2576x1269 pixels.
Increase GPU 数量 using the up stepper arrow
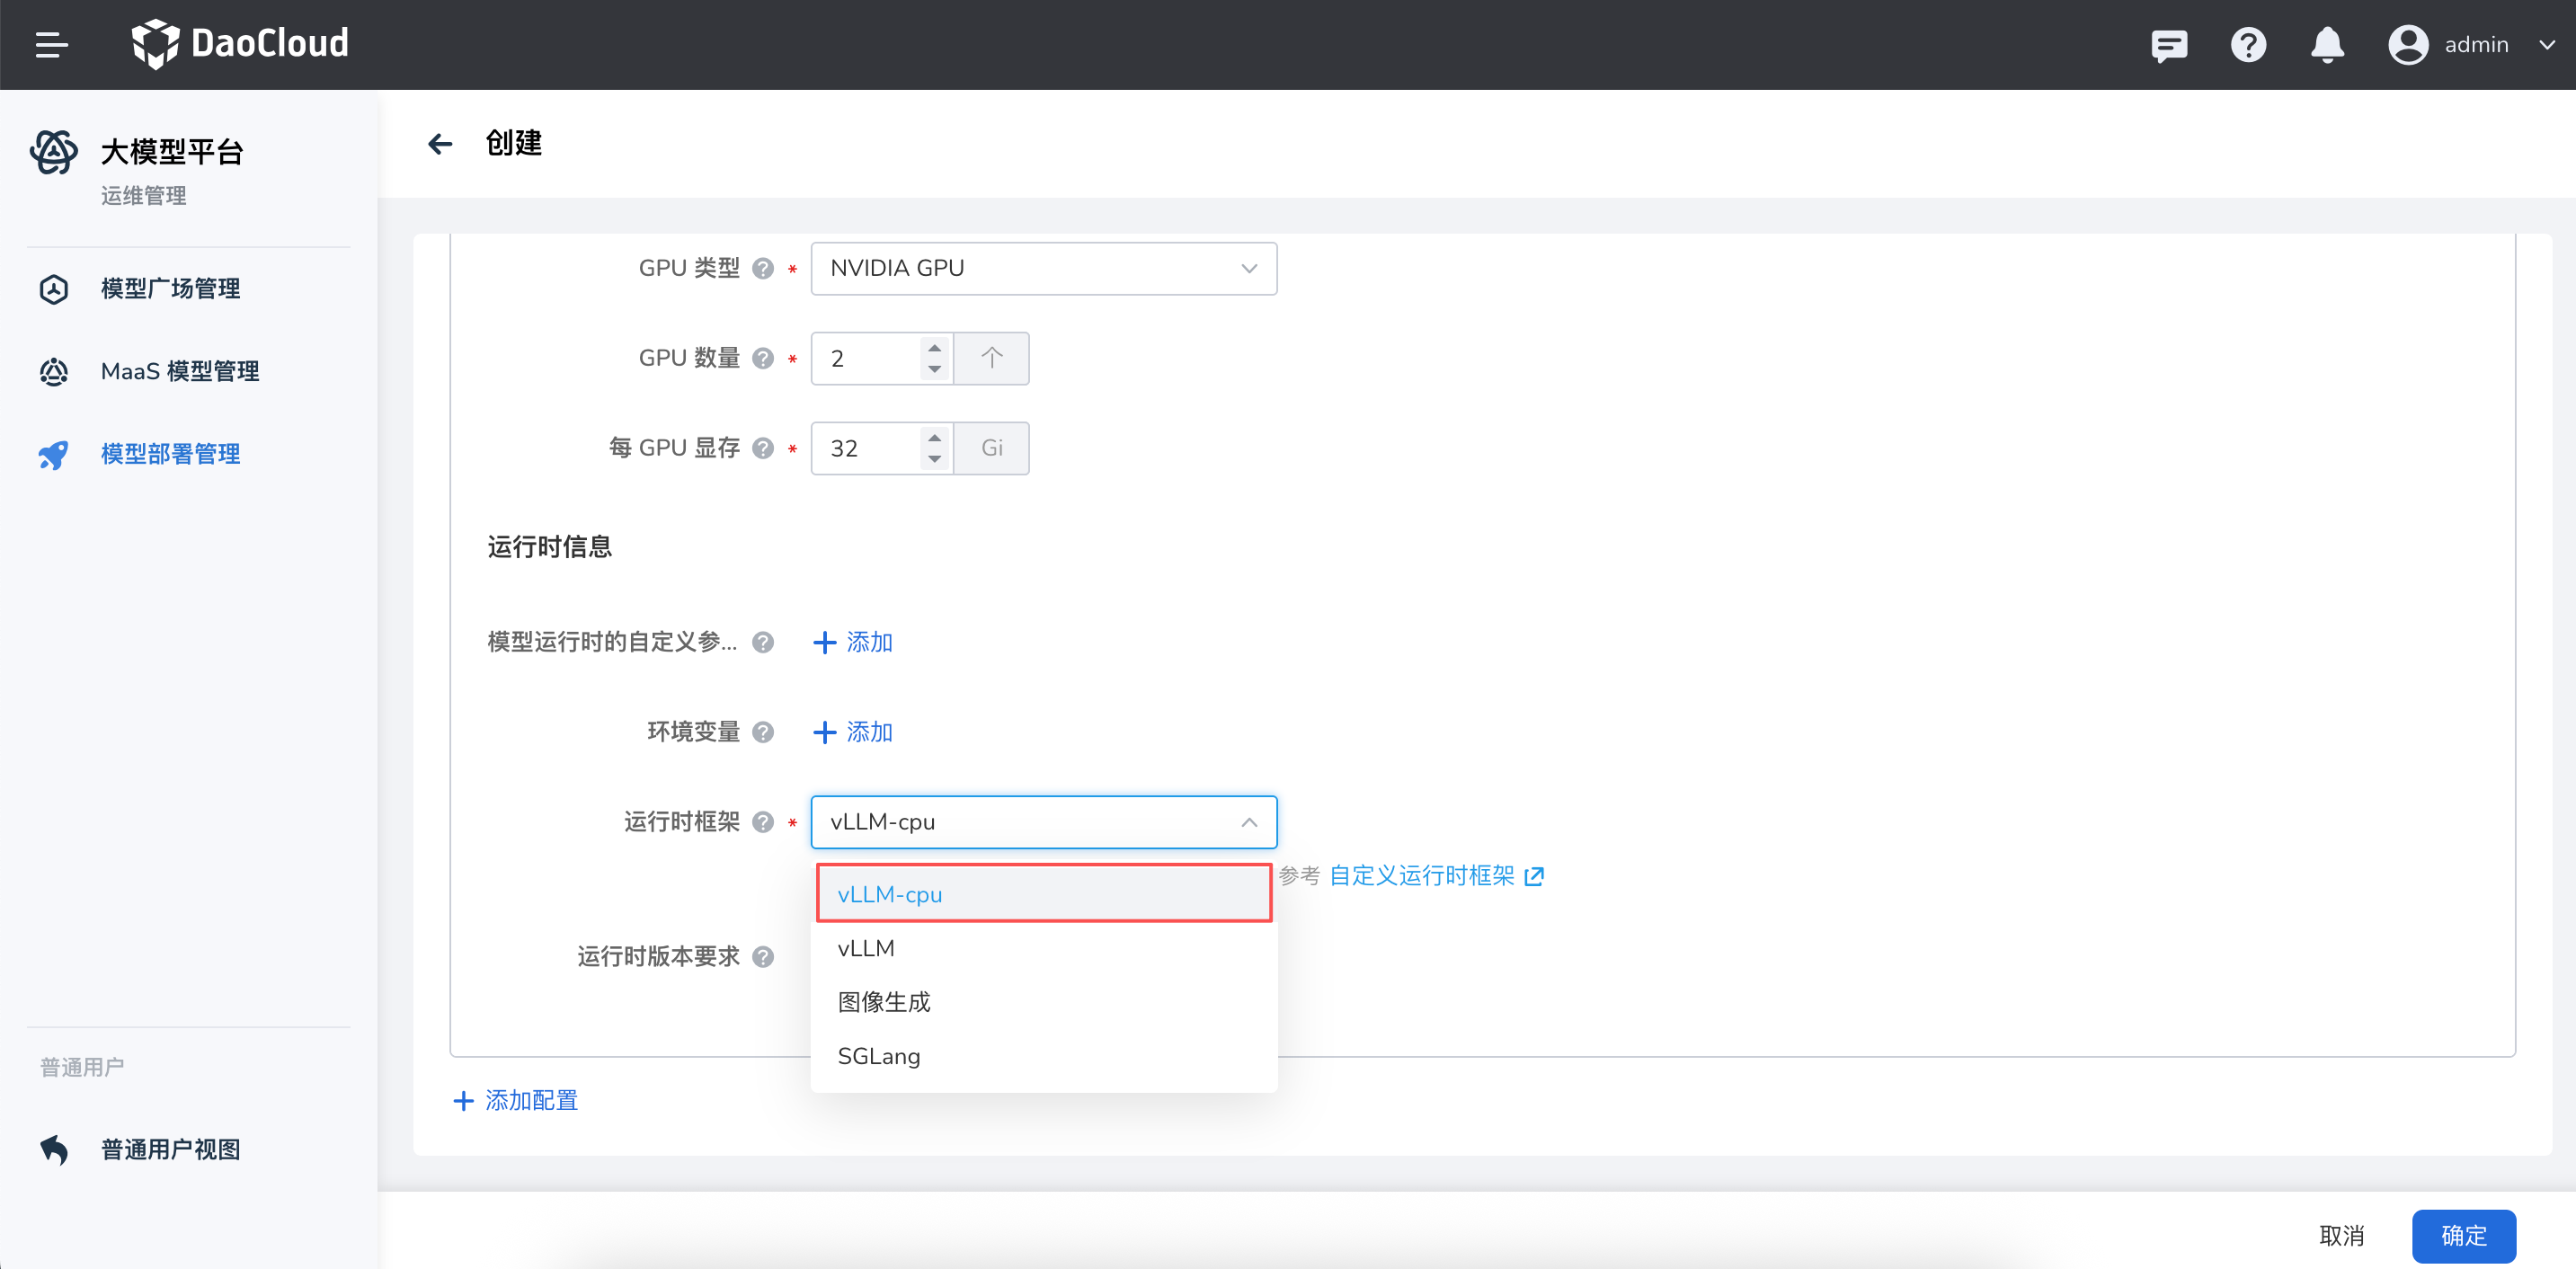point(933,348)
